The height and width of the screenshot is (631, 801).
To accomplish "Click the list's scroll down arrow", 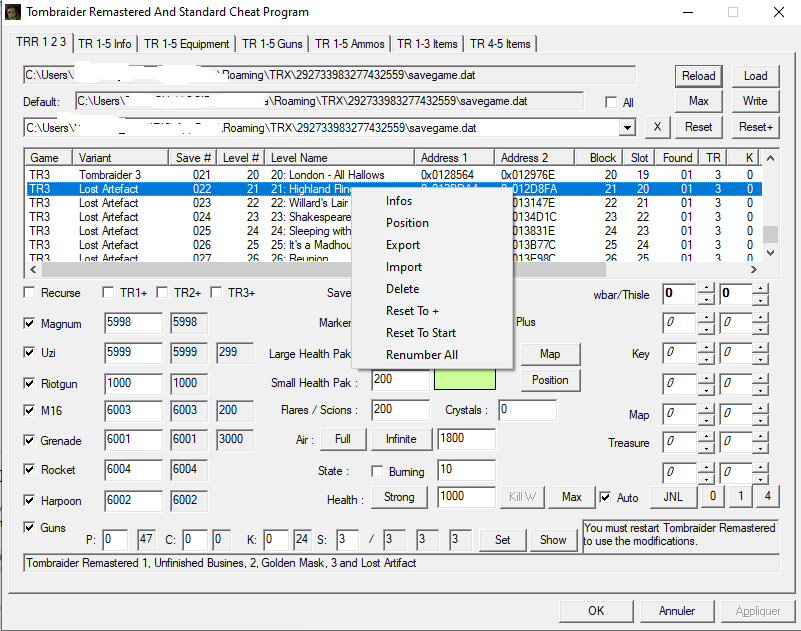I will [770, 252].
